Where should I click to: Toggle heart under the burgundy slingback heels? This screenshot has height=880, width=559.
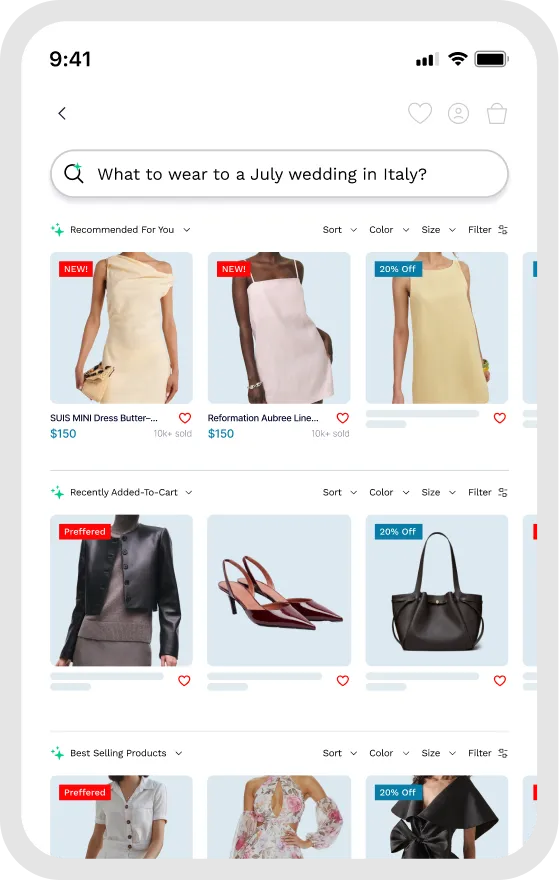[x=342, y=681]
